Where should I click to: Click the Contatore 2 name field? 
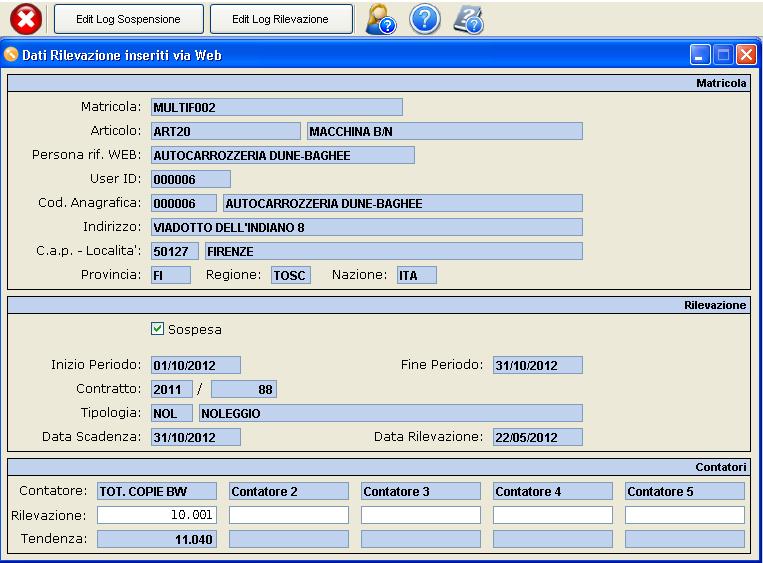(289, 491)
